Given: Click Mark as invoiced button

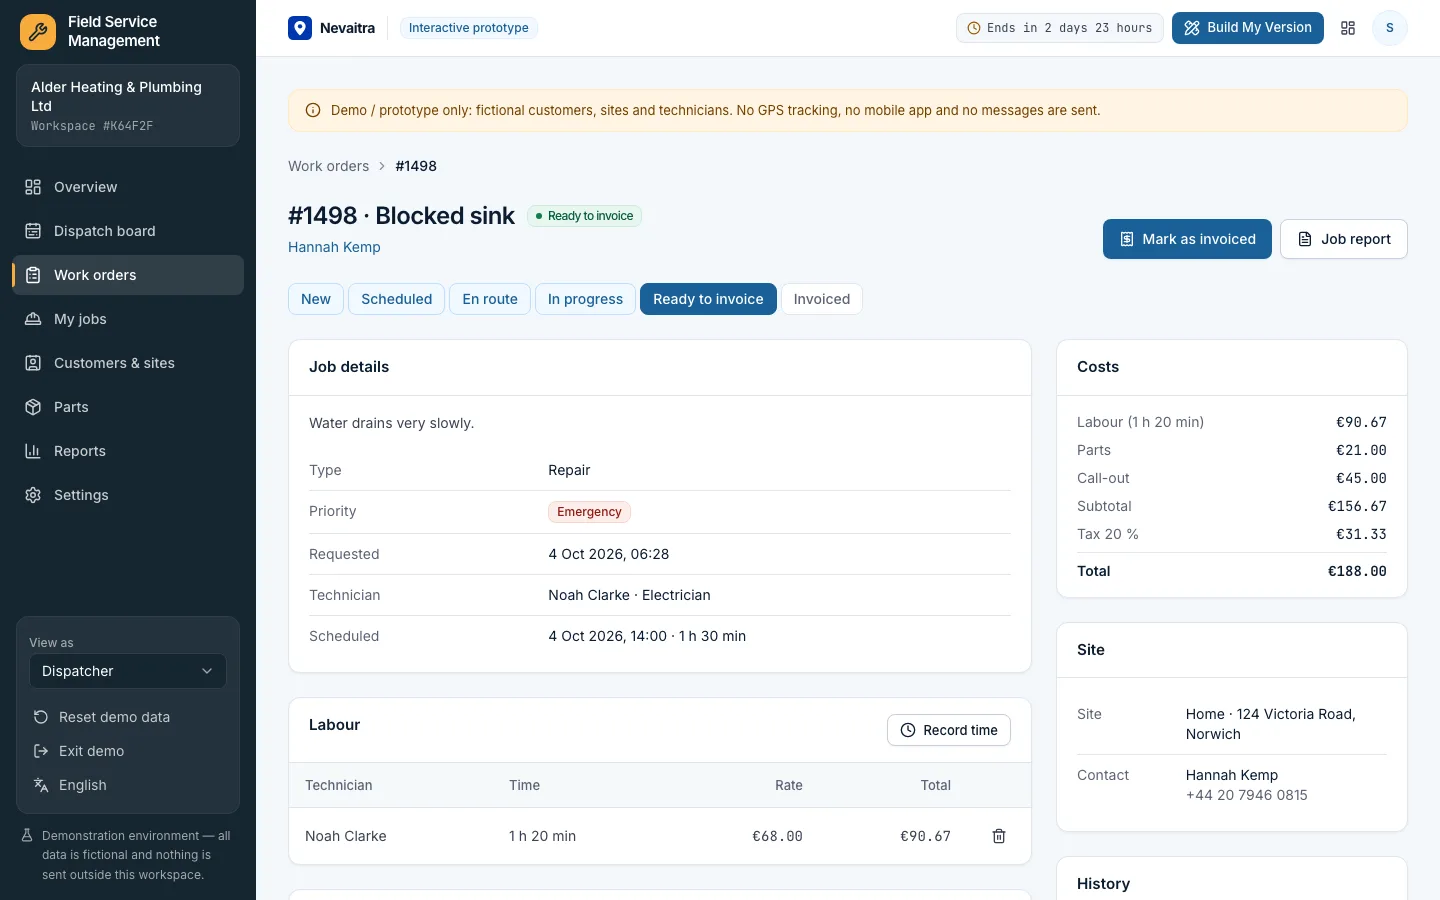Looking at the screenshot, I should coord(1187,239).
